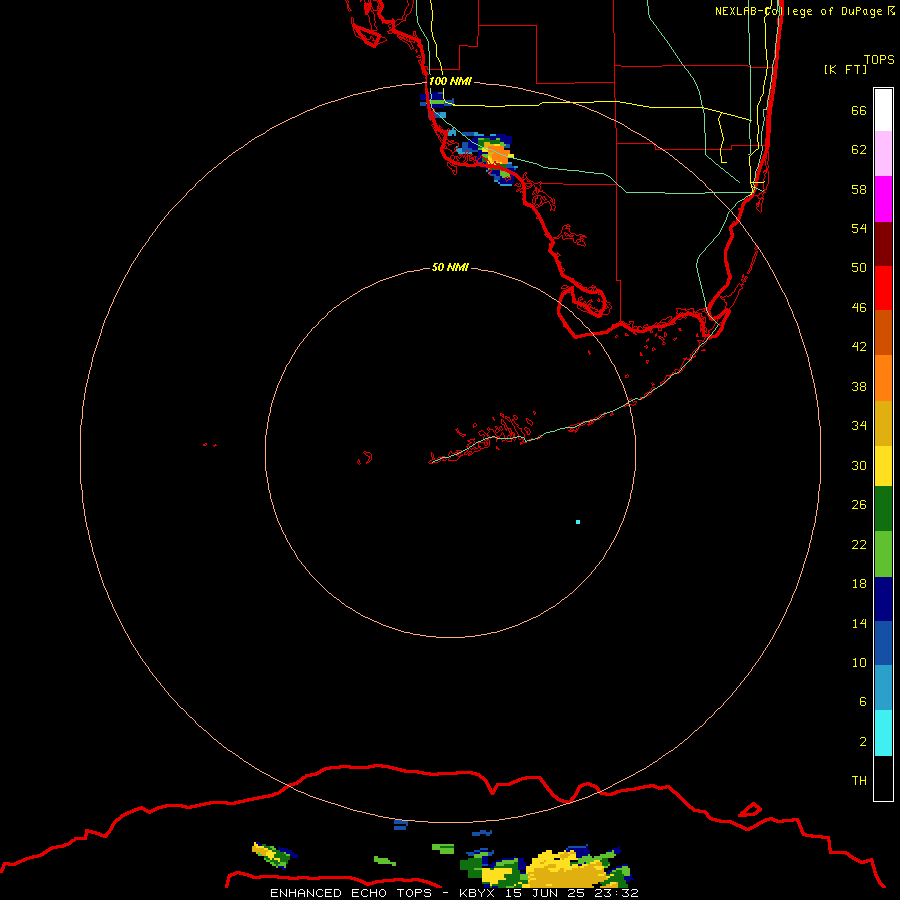The image size is (900, 900).
Task: Click the 100 NMI range ring label
Action: (x=450, y=81)
